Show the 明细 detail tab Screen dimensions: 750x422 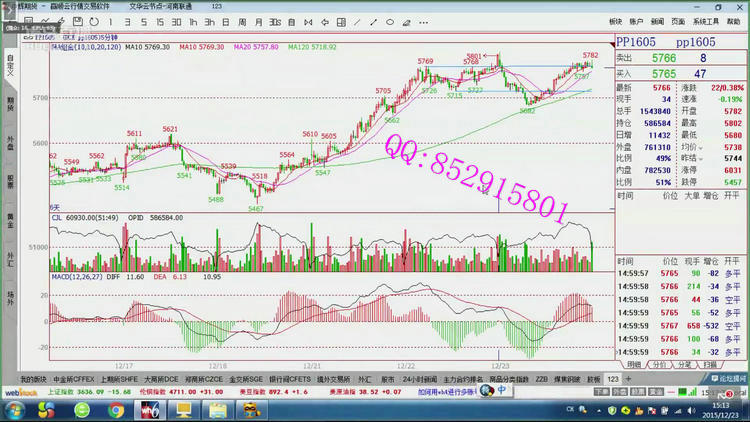tap(634, 365)
